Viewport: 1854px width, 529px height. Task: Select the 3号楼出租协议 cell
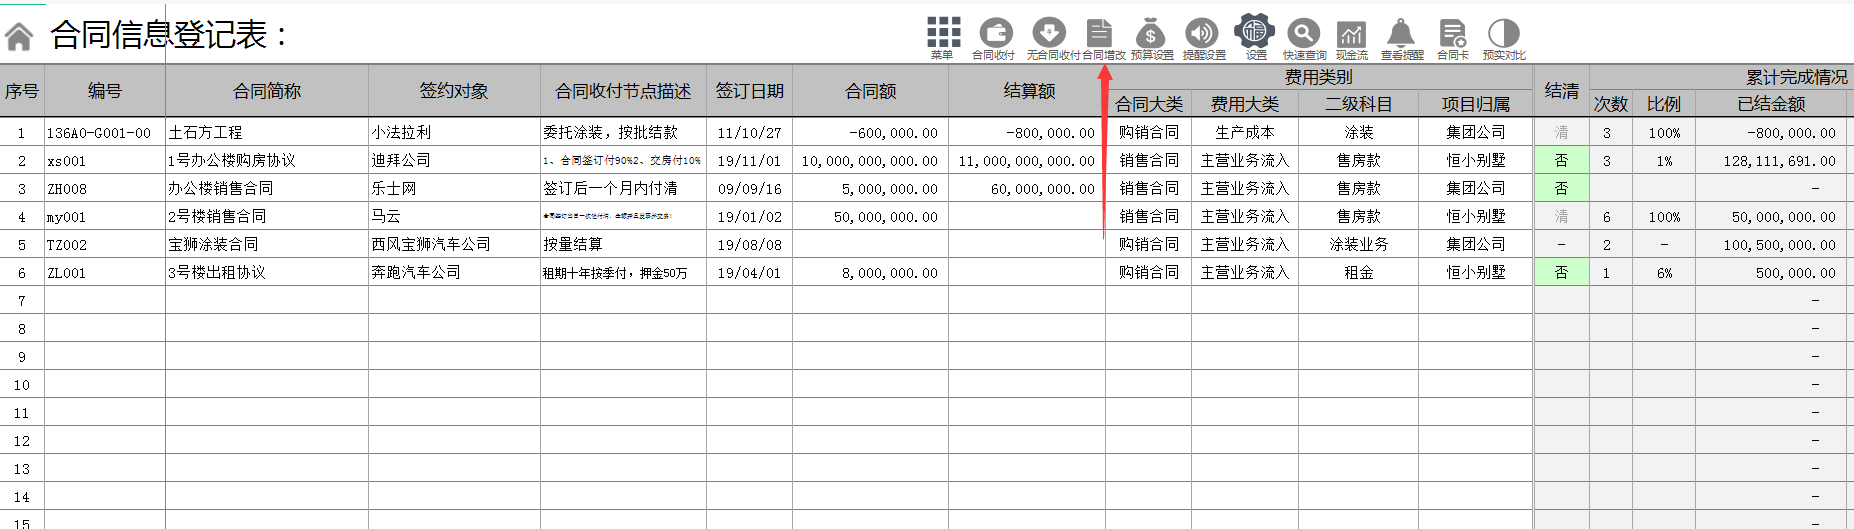267,272
